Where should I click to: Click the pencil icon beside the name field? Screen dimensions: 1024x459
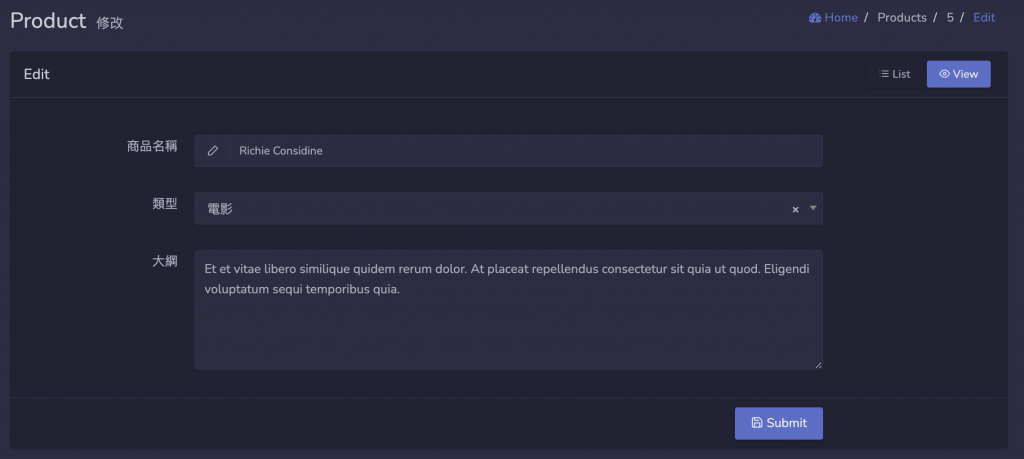click(x=212, y=151)
